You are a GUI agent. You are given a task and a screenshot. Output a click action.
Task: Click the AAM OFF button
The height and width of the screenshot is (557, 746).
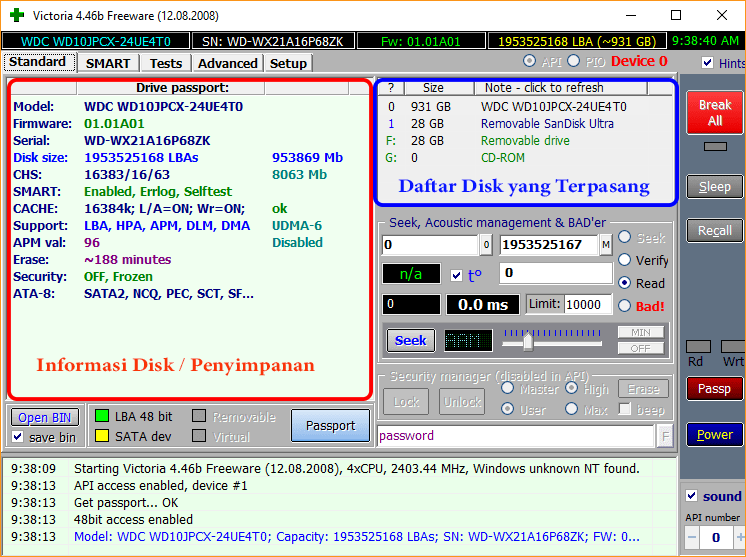pos(640,348)
